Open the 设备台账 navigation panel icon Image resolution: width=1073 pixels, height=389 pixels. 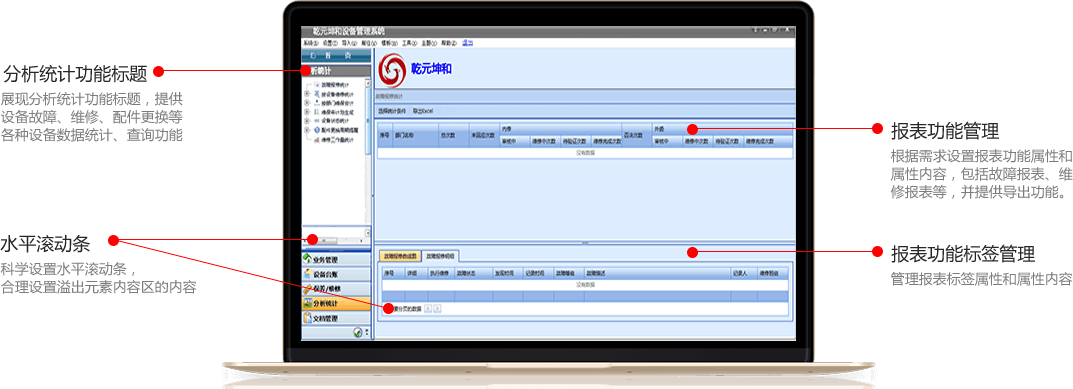point(307,274)
